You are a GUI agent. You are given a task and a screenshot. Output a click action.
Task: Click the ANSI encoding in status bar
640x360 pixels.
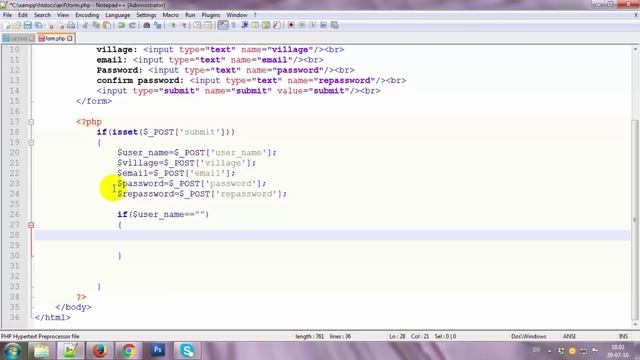point(569,336)
